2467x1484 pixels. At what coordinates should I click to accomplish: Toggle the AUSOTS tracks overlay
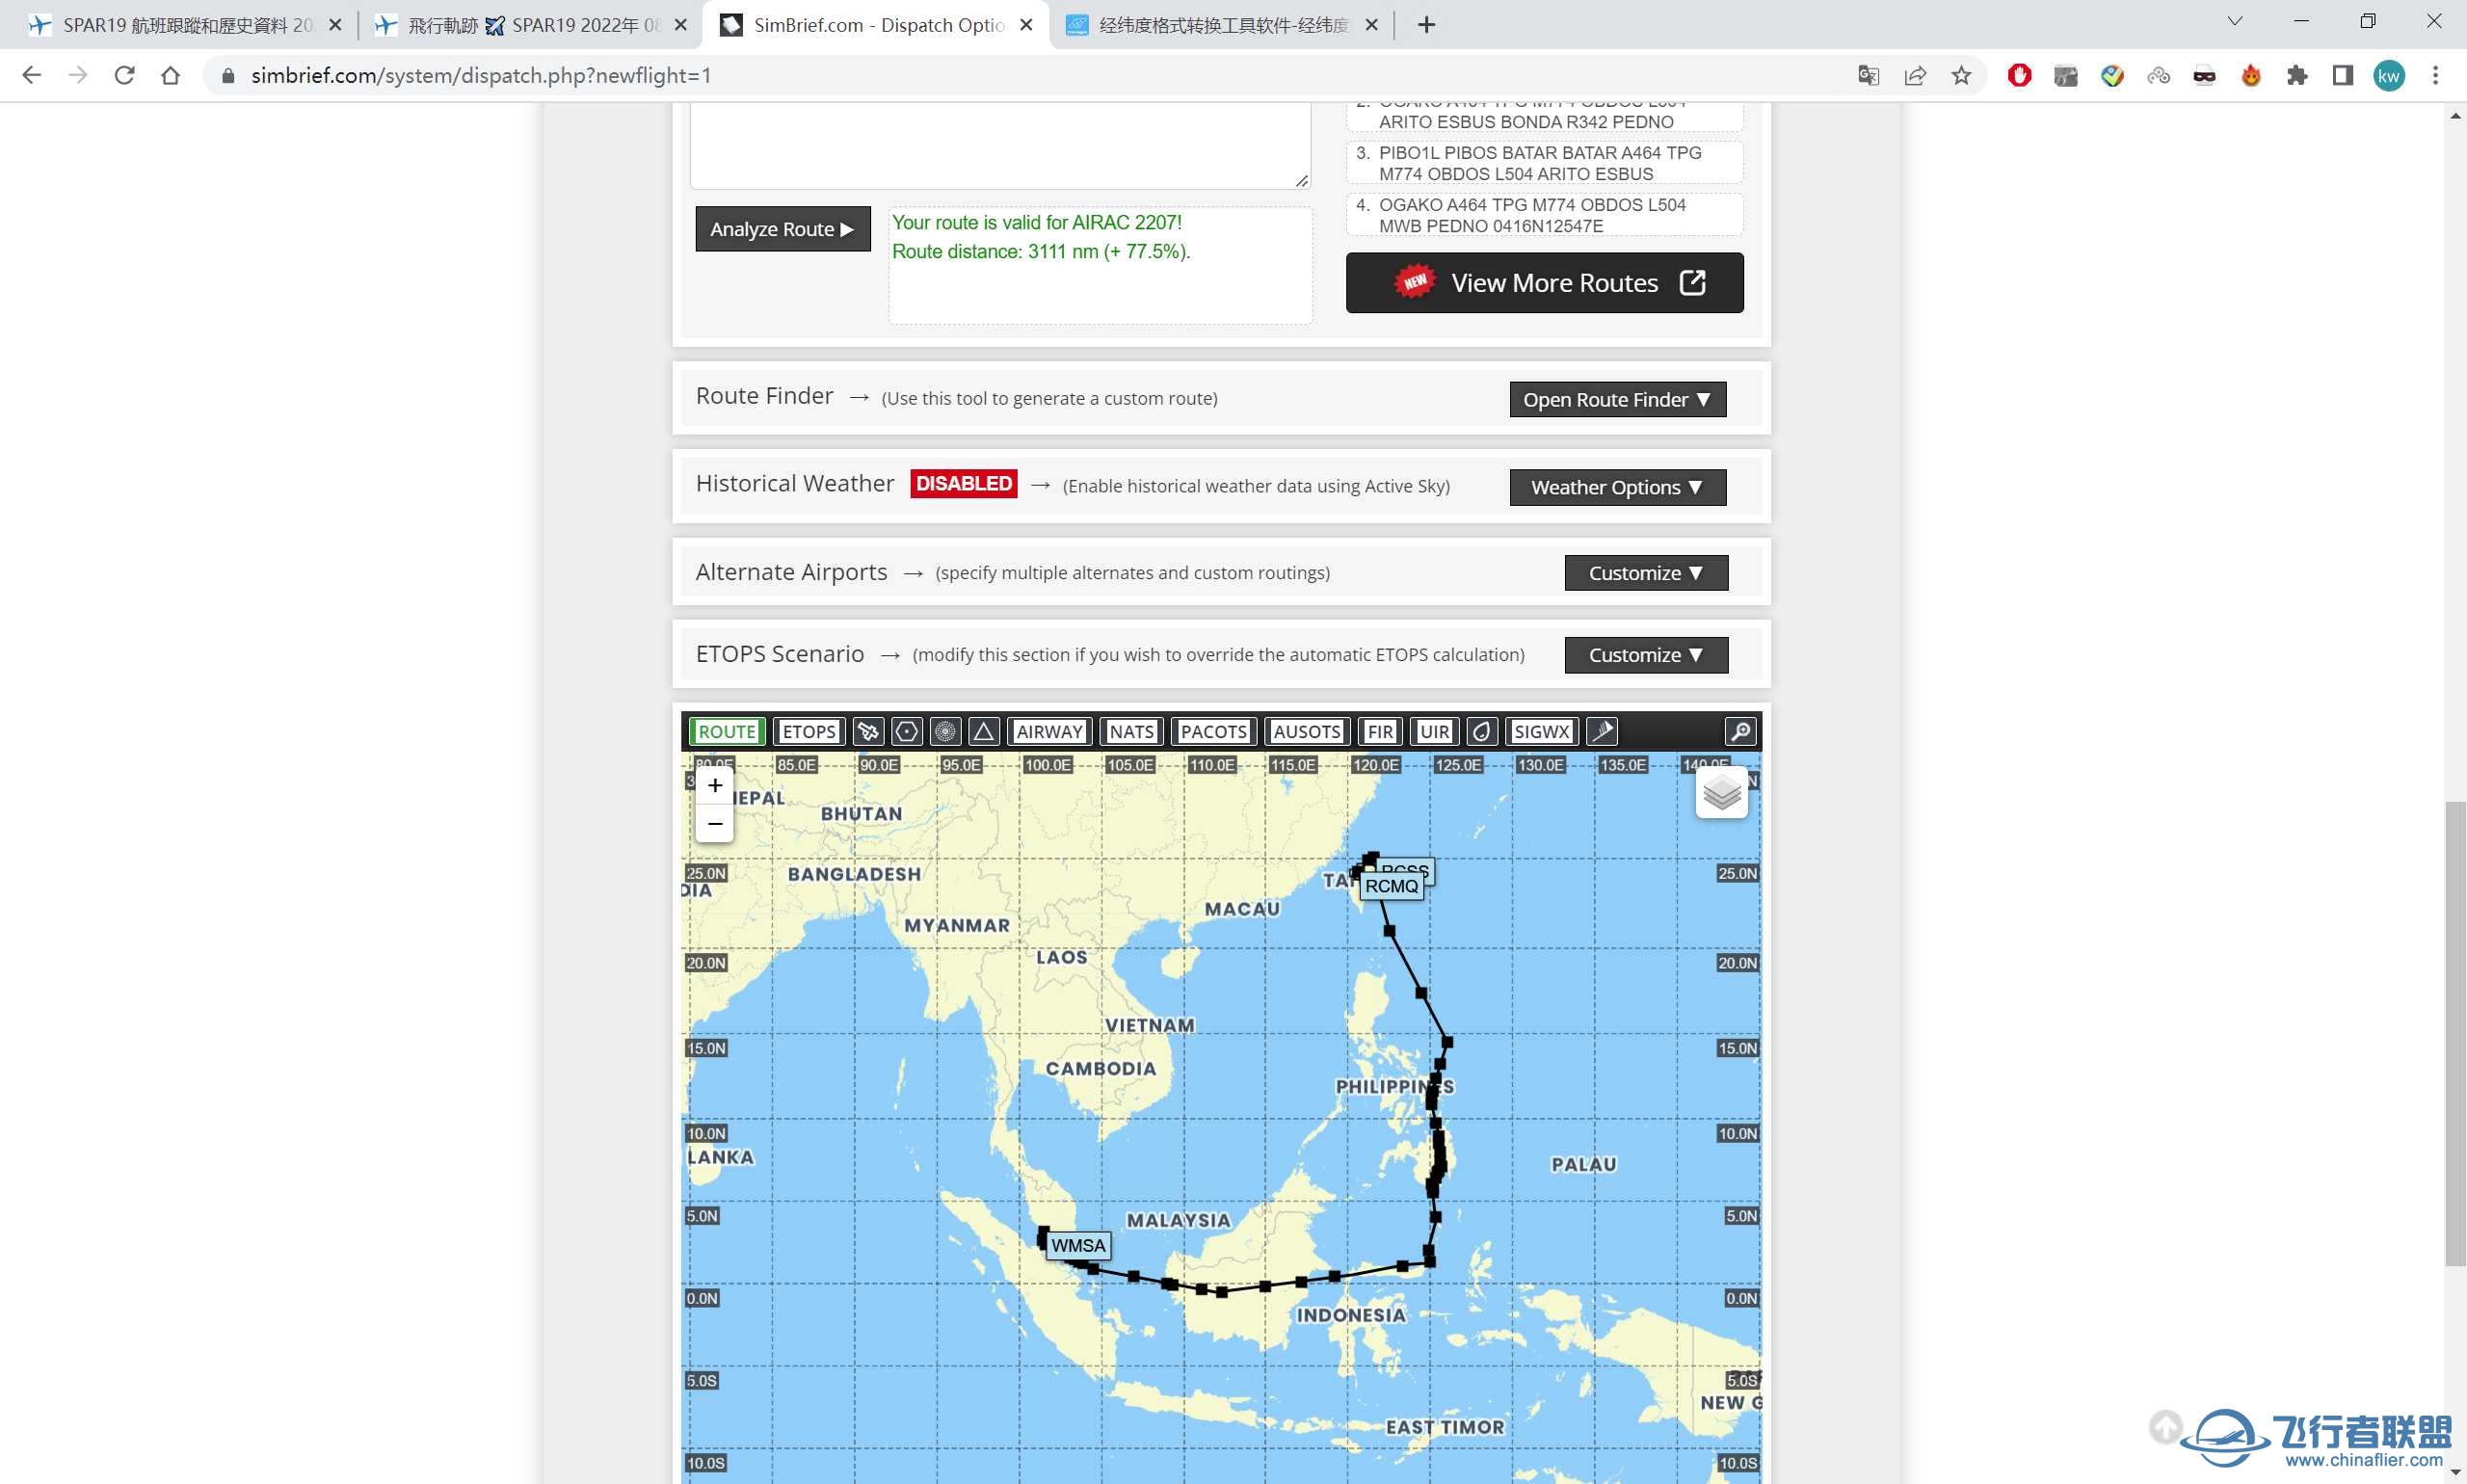coord(1306,731)
